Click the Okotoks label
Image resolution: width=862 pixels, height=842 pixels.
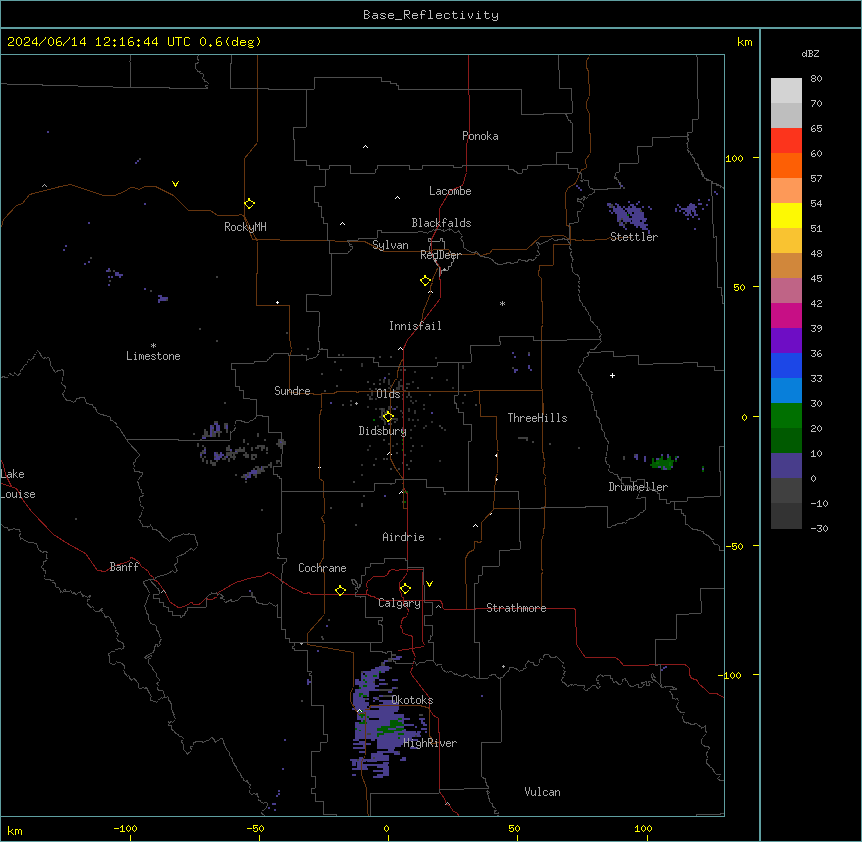412,700
